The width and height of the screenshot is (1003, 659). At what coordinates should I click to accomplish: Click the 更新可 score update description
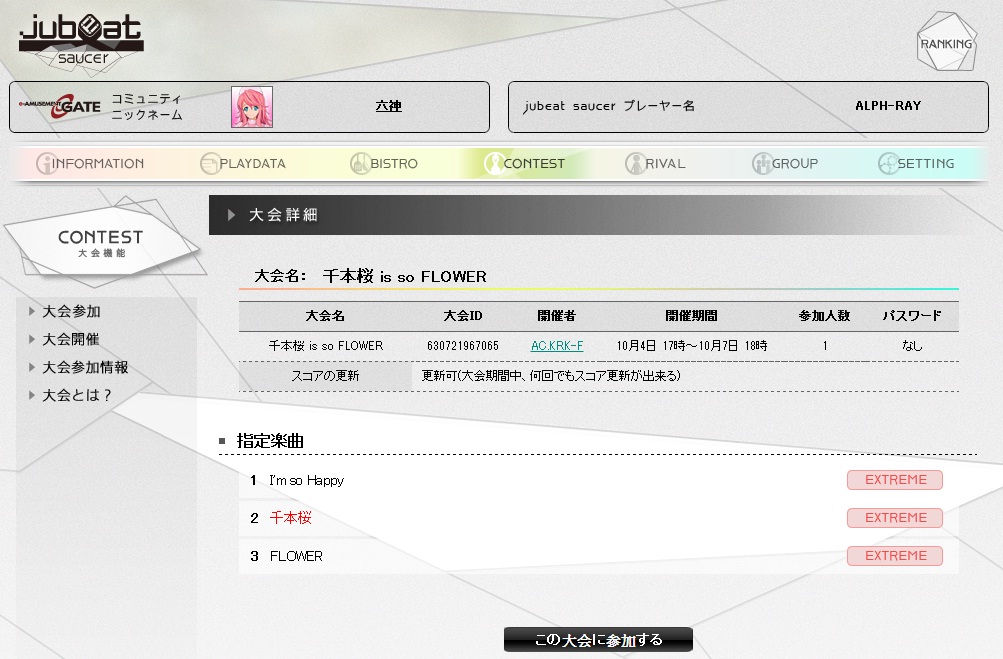[551, 376]
